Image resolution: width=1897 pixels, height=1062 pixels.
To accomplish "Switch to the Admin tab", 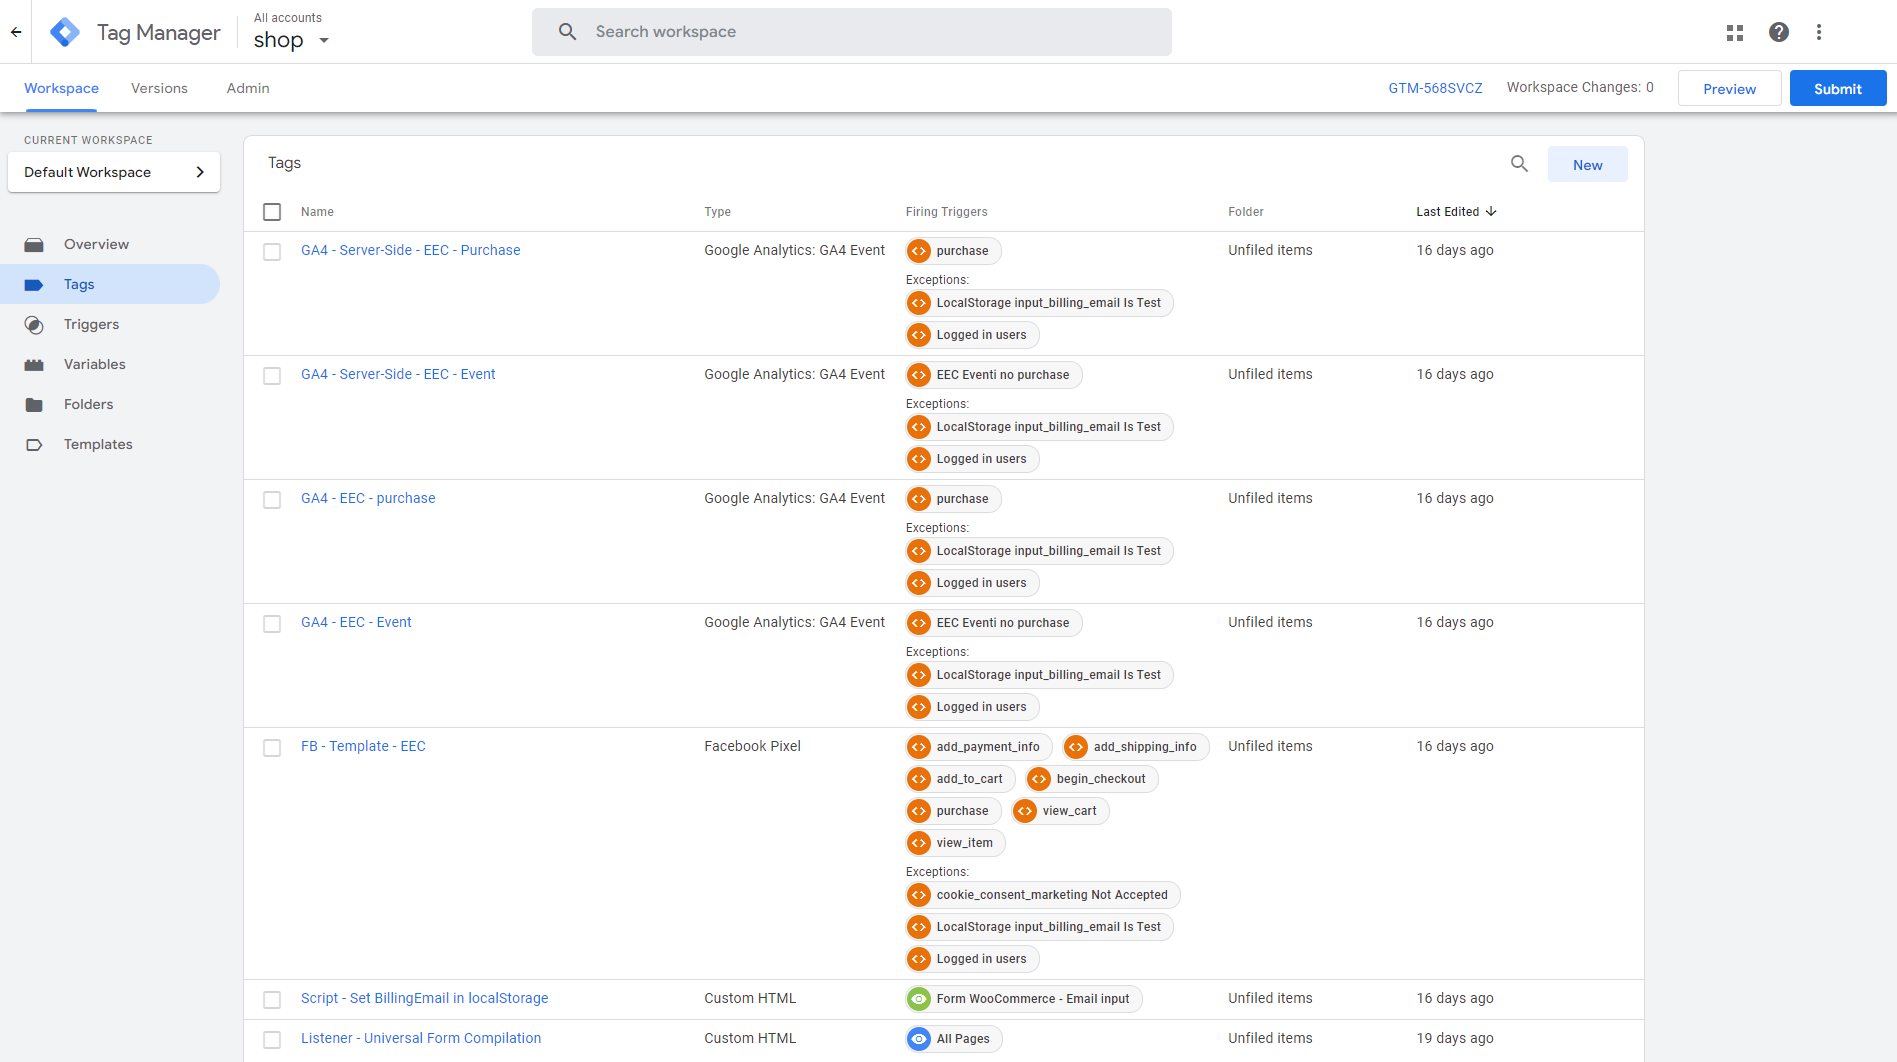I will pos(248,88).
